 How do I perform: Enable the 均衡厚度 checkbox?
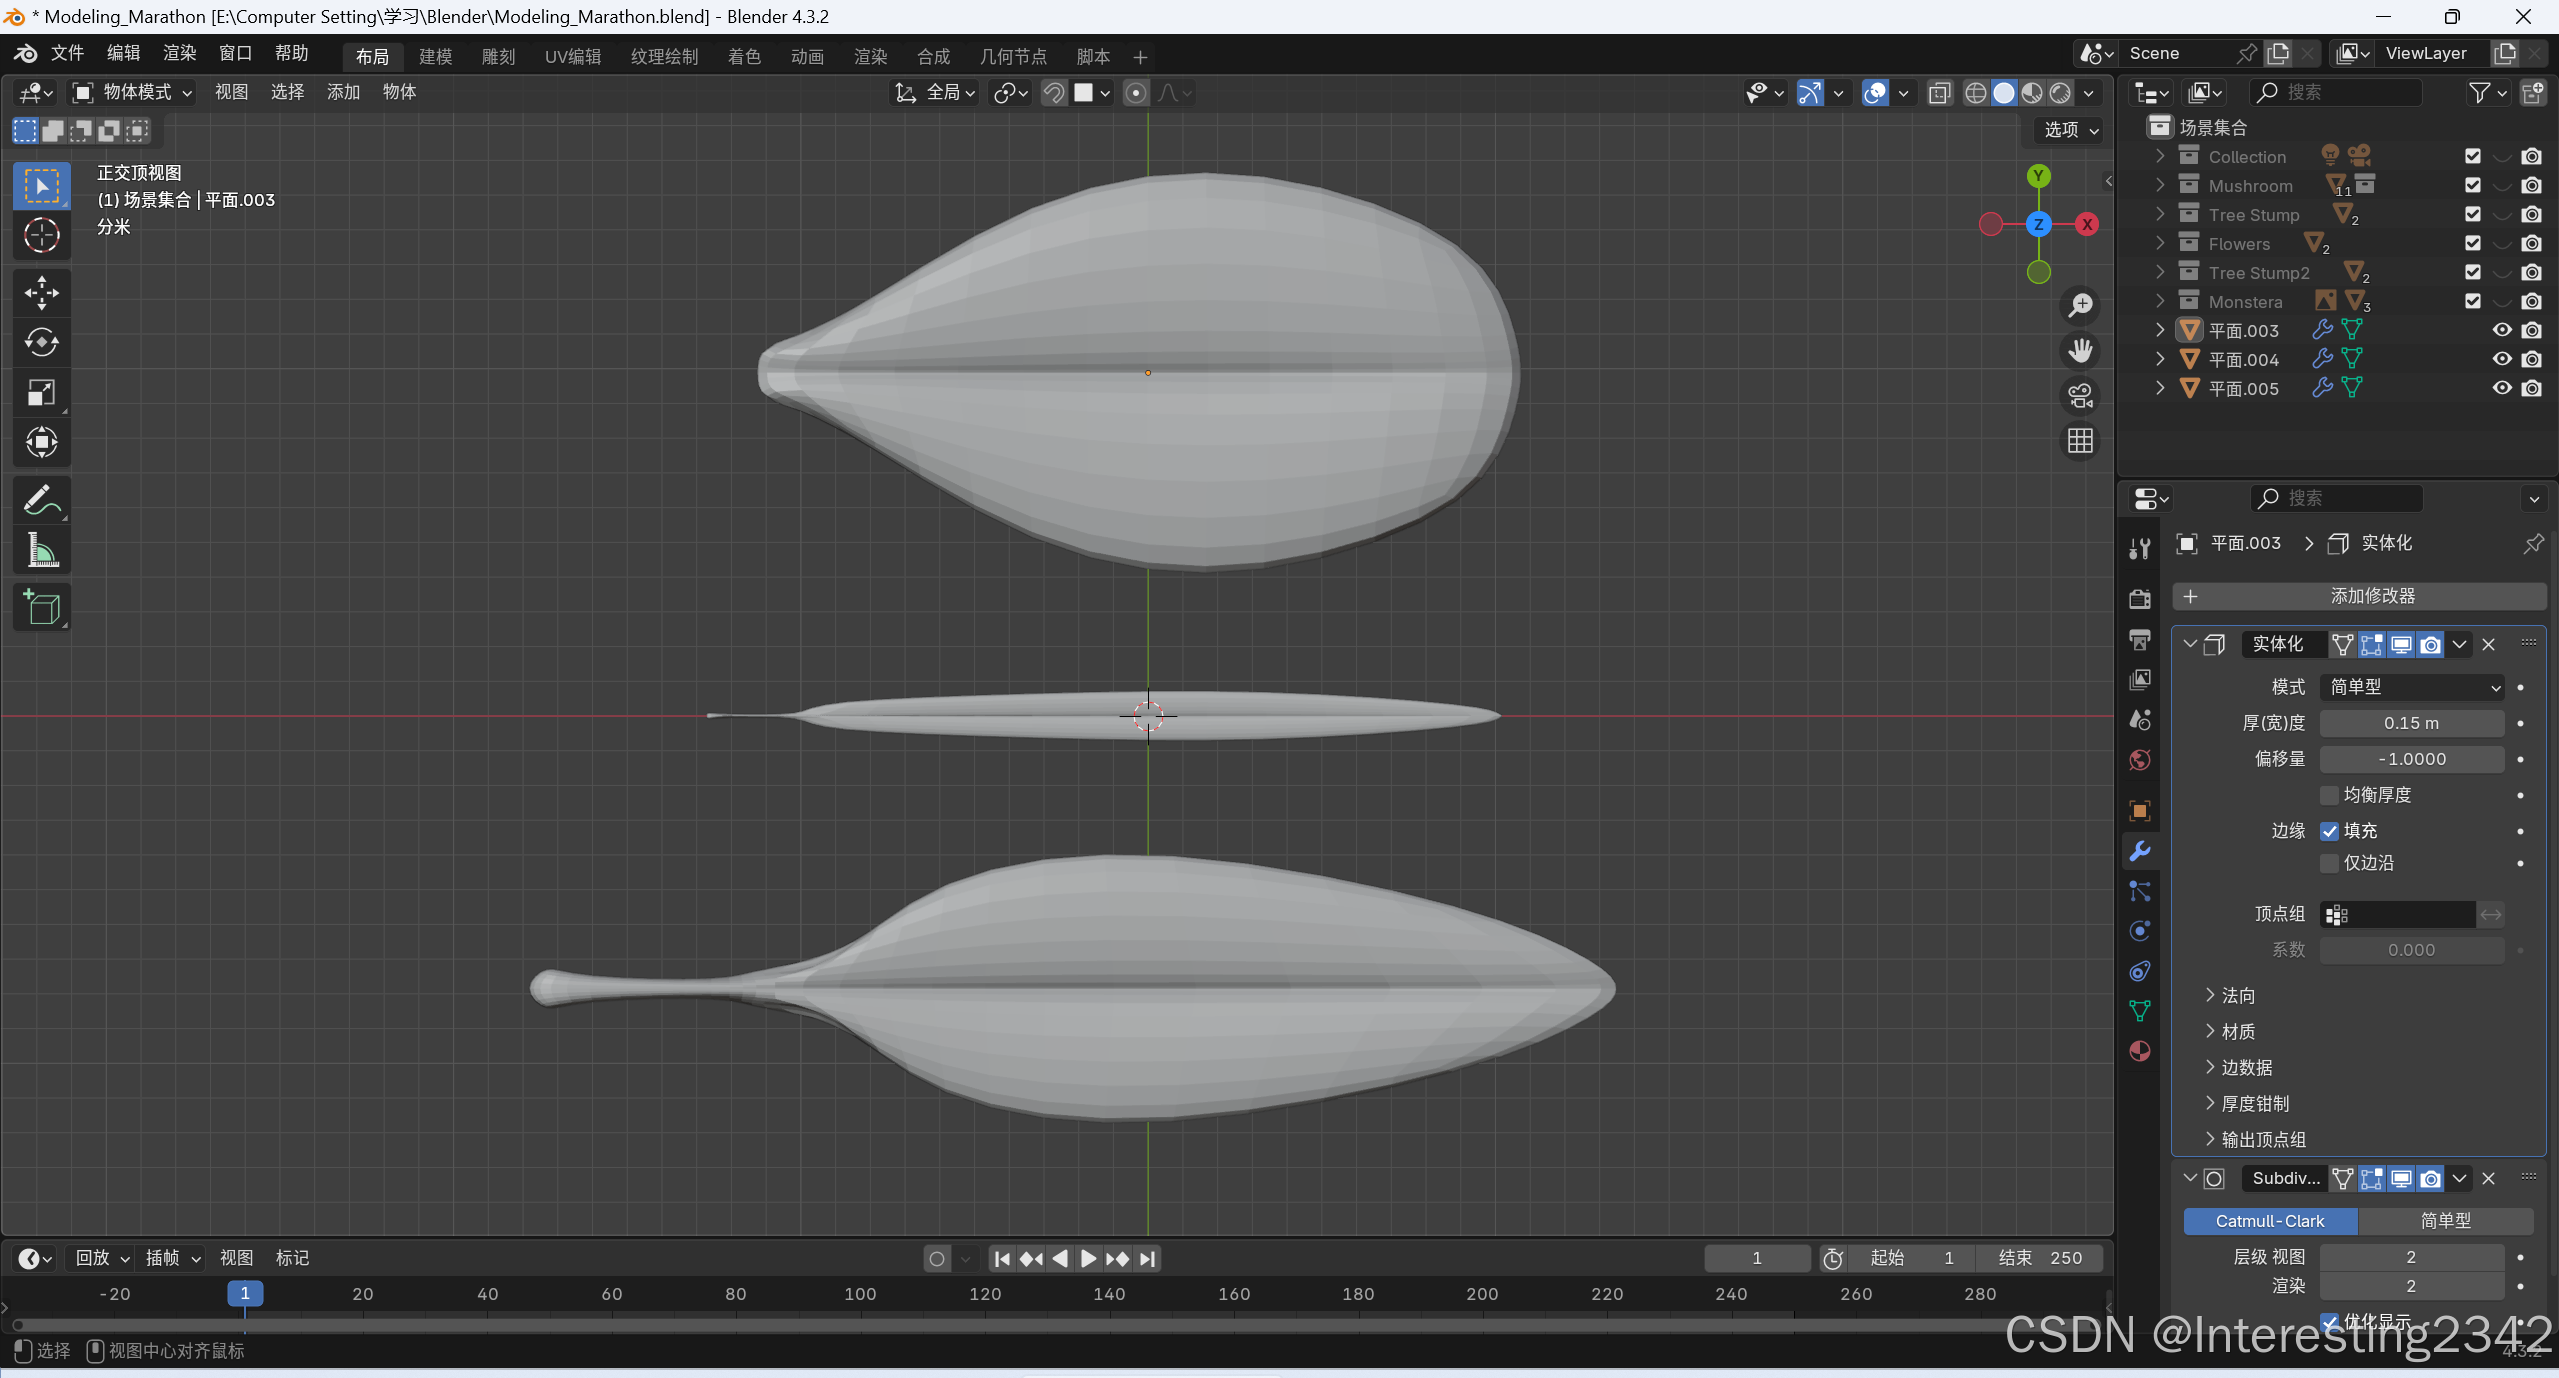tap(2330, 795)
